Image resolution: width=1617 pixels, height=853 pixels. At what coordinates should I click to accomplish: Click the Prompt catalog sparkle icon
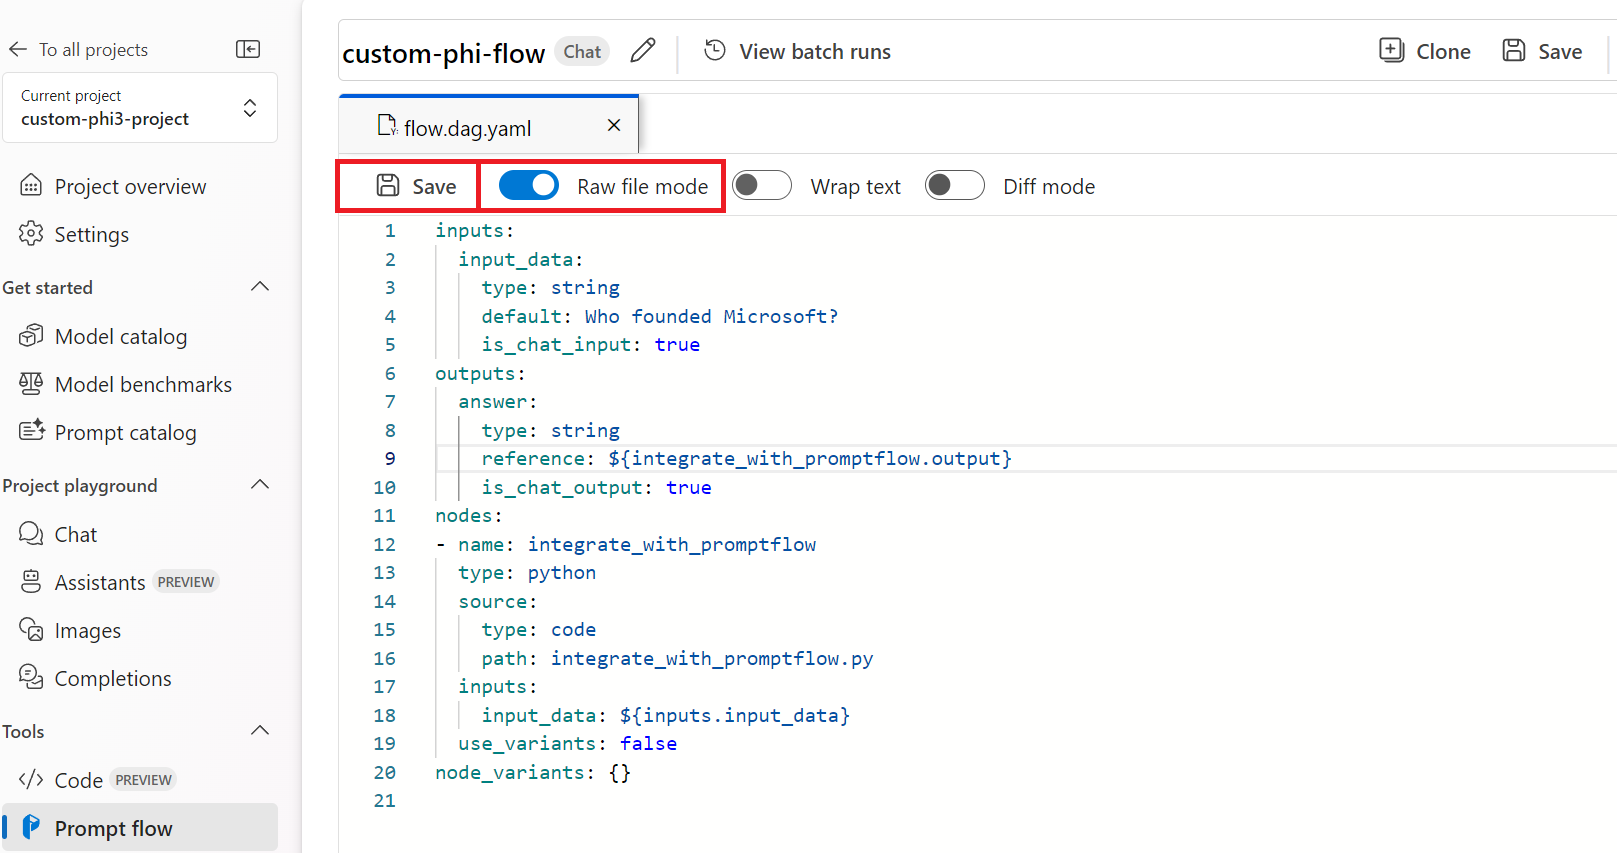pyautogui.click(x=32, y=430)
